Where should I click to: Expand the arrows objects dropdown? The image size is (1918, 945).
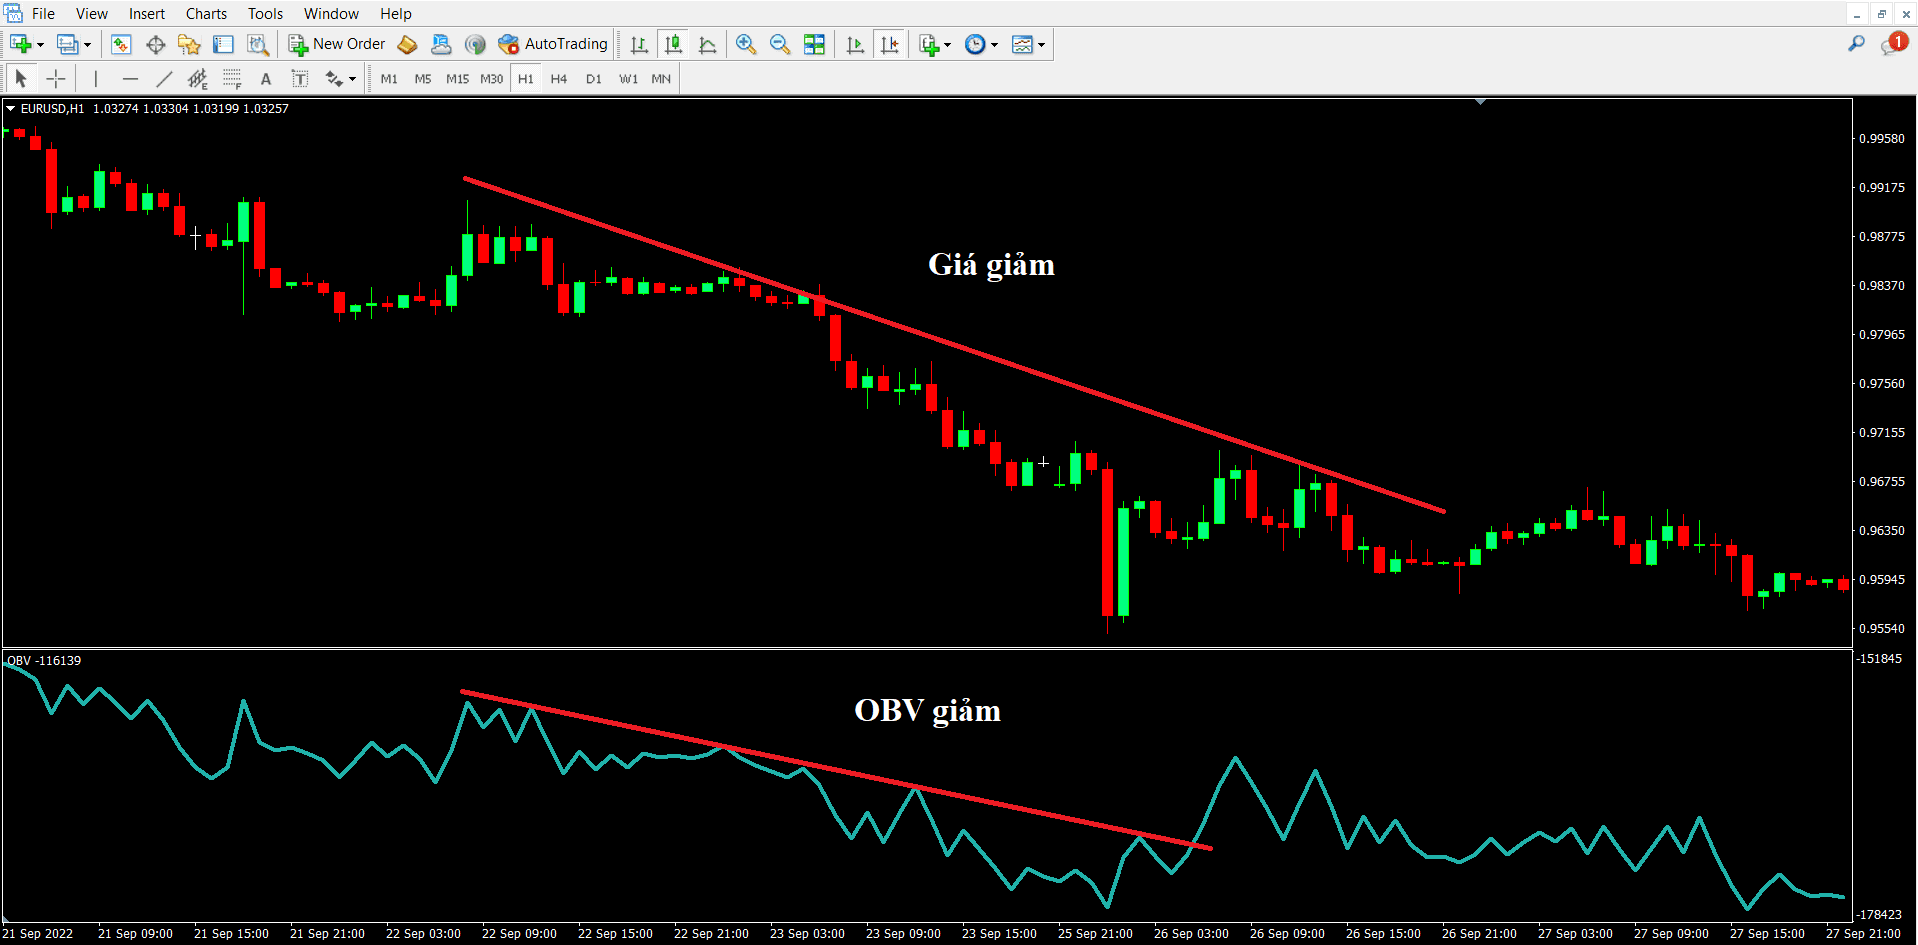pyautogui.click(x=352, y=79)
